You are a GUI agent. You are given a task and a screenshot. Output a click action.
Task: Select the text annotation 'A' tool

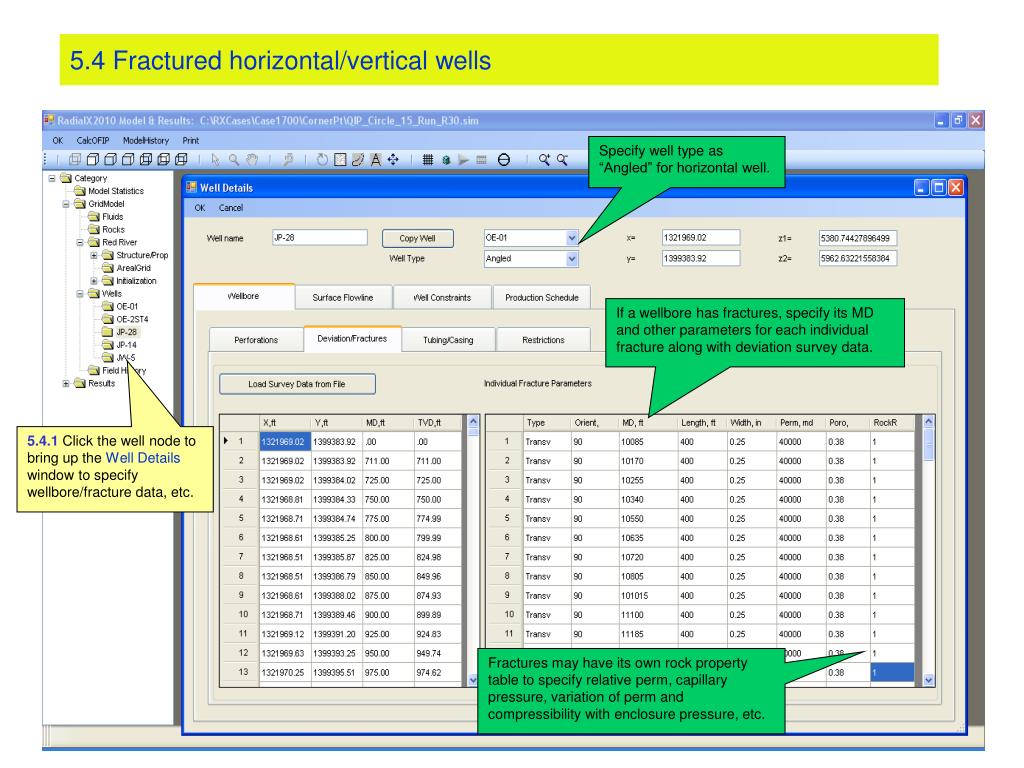pos(376,159)
